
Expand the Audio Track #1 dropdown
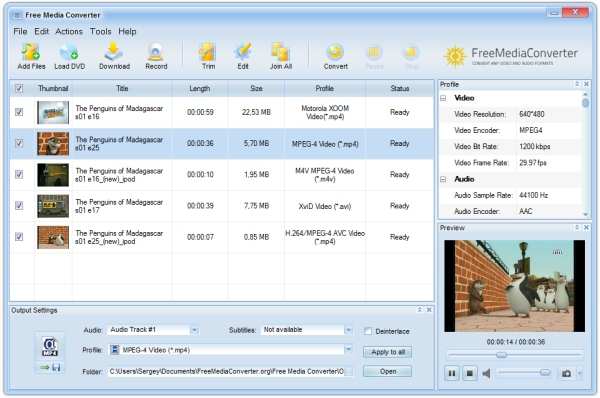pos(194,330)
